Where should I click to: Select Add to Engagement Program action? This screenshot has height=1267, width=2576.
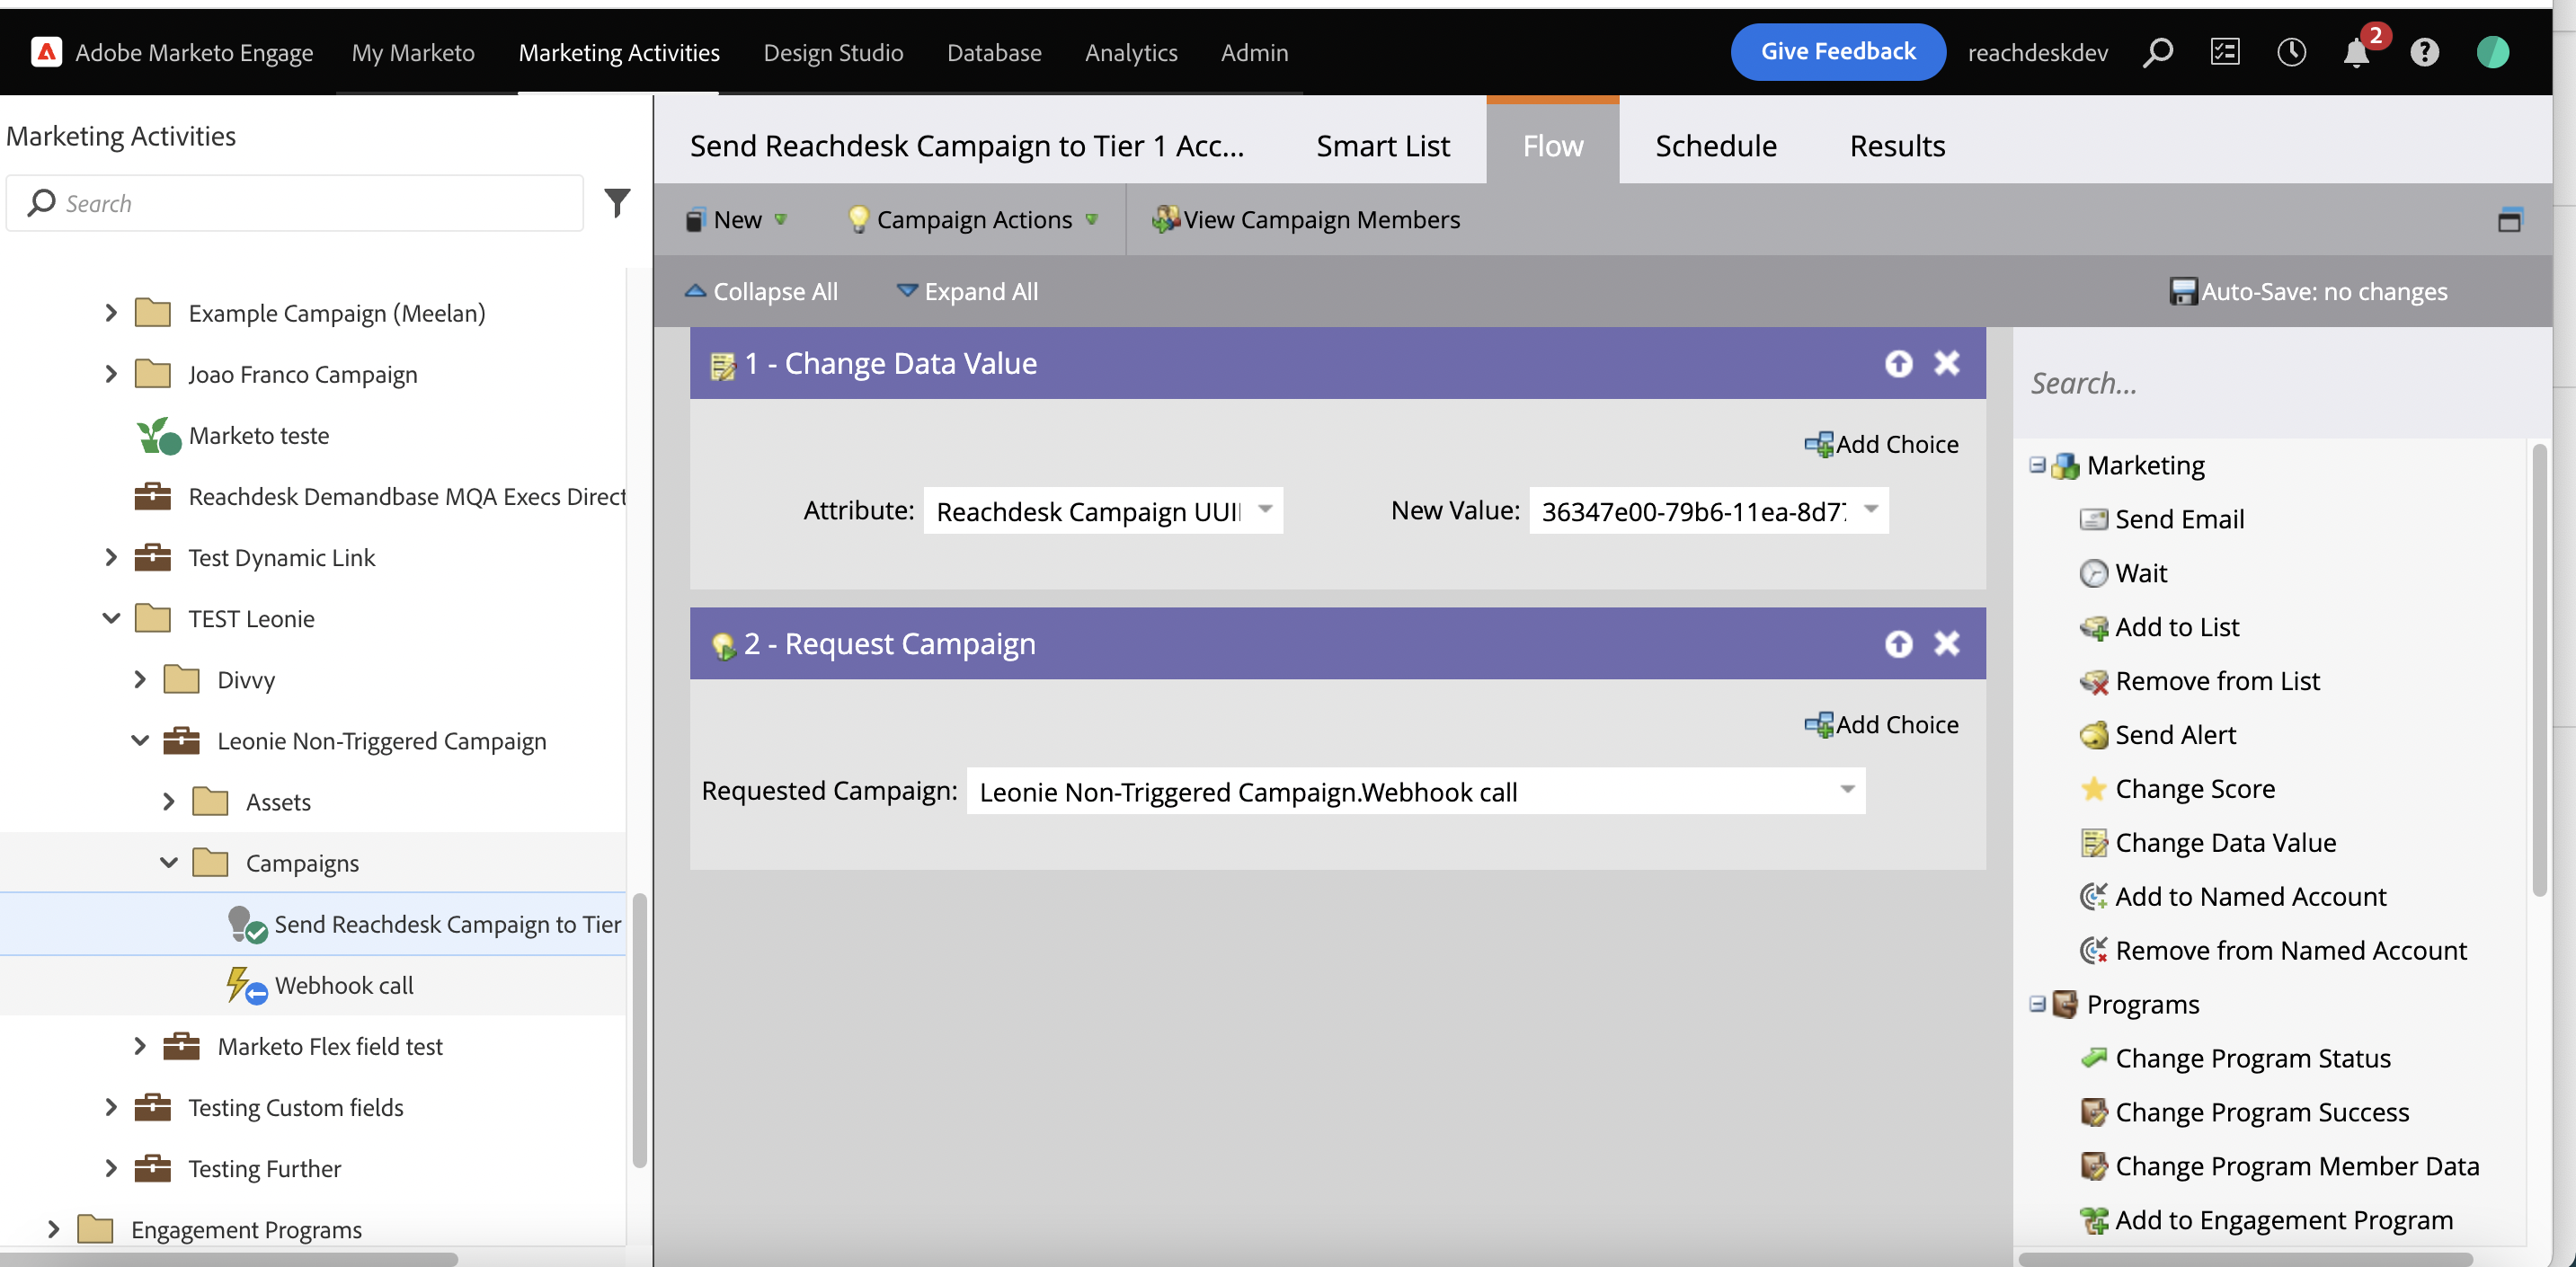(2266, 1220)
